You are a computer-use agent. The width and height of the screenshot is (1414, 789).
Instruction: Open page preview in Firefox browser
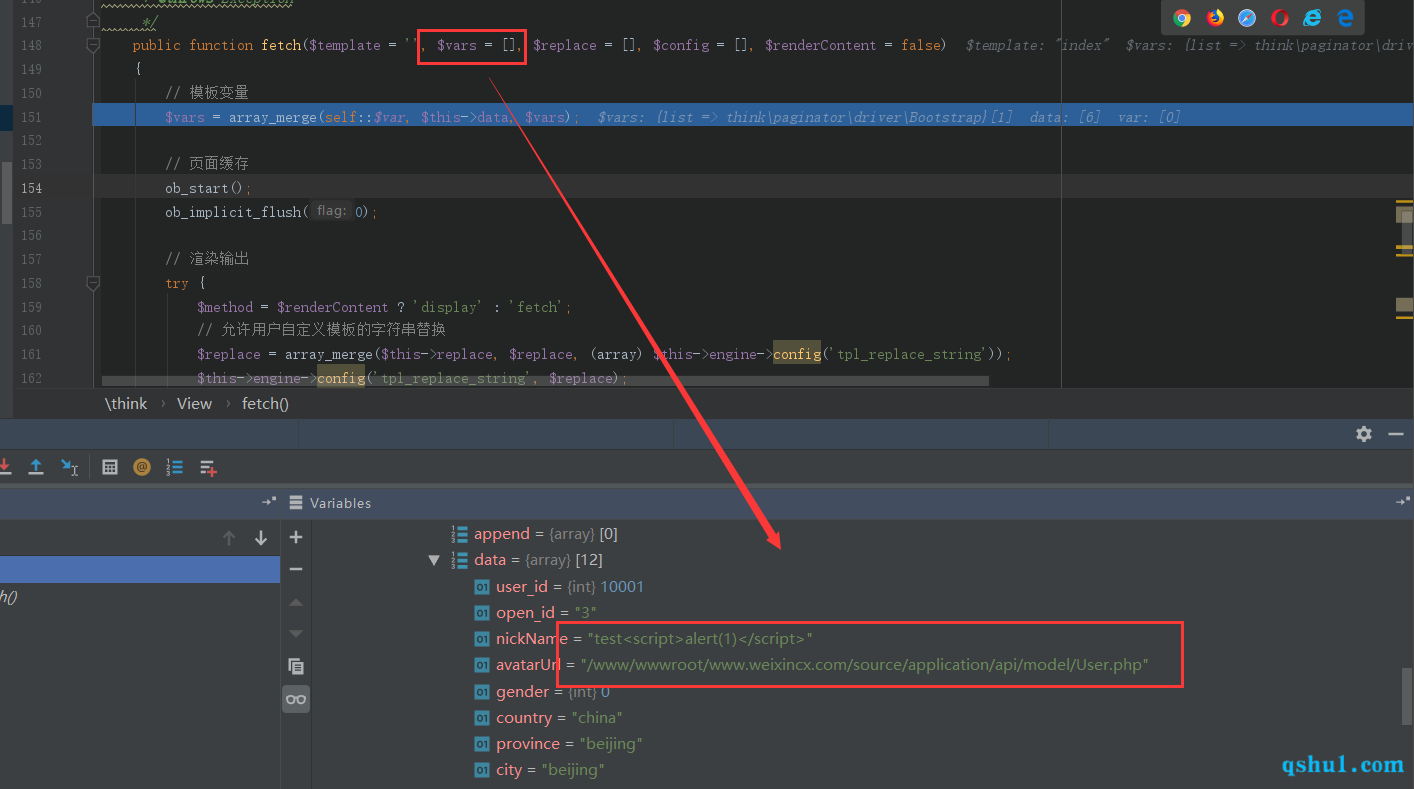[1215, 18]
